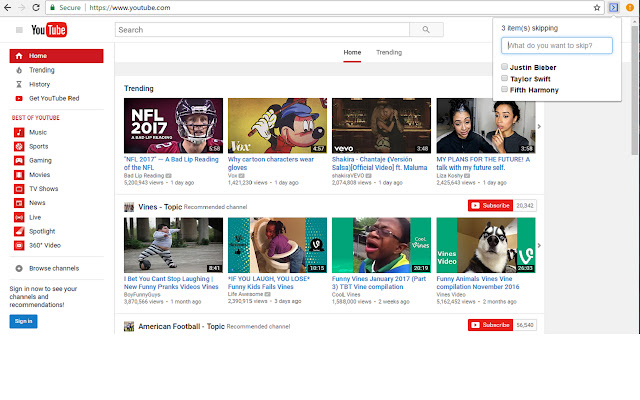Click the YouTube search field

[x=262, y=30]
